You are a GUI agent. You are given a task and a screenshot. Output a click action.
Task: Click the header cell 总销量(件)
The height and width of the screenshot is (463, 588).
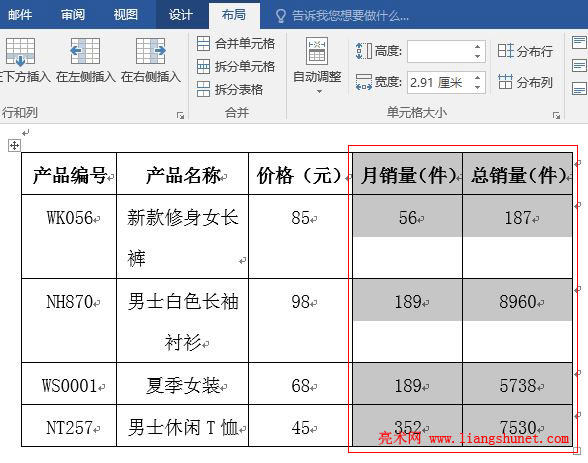pos(518,174)
